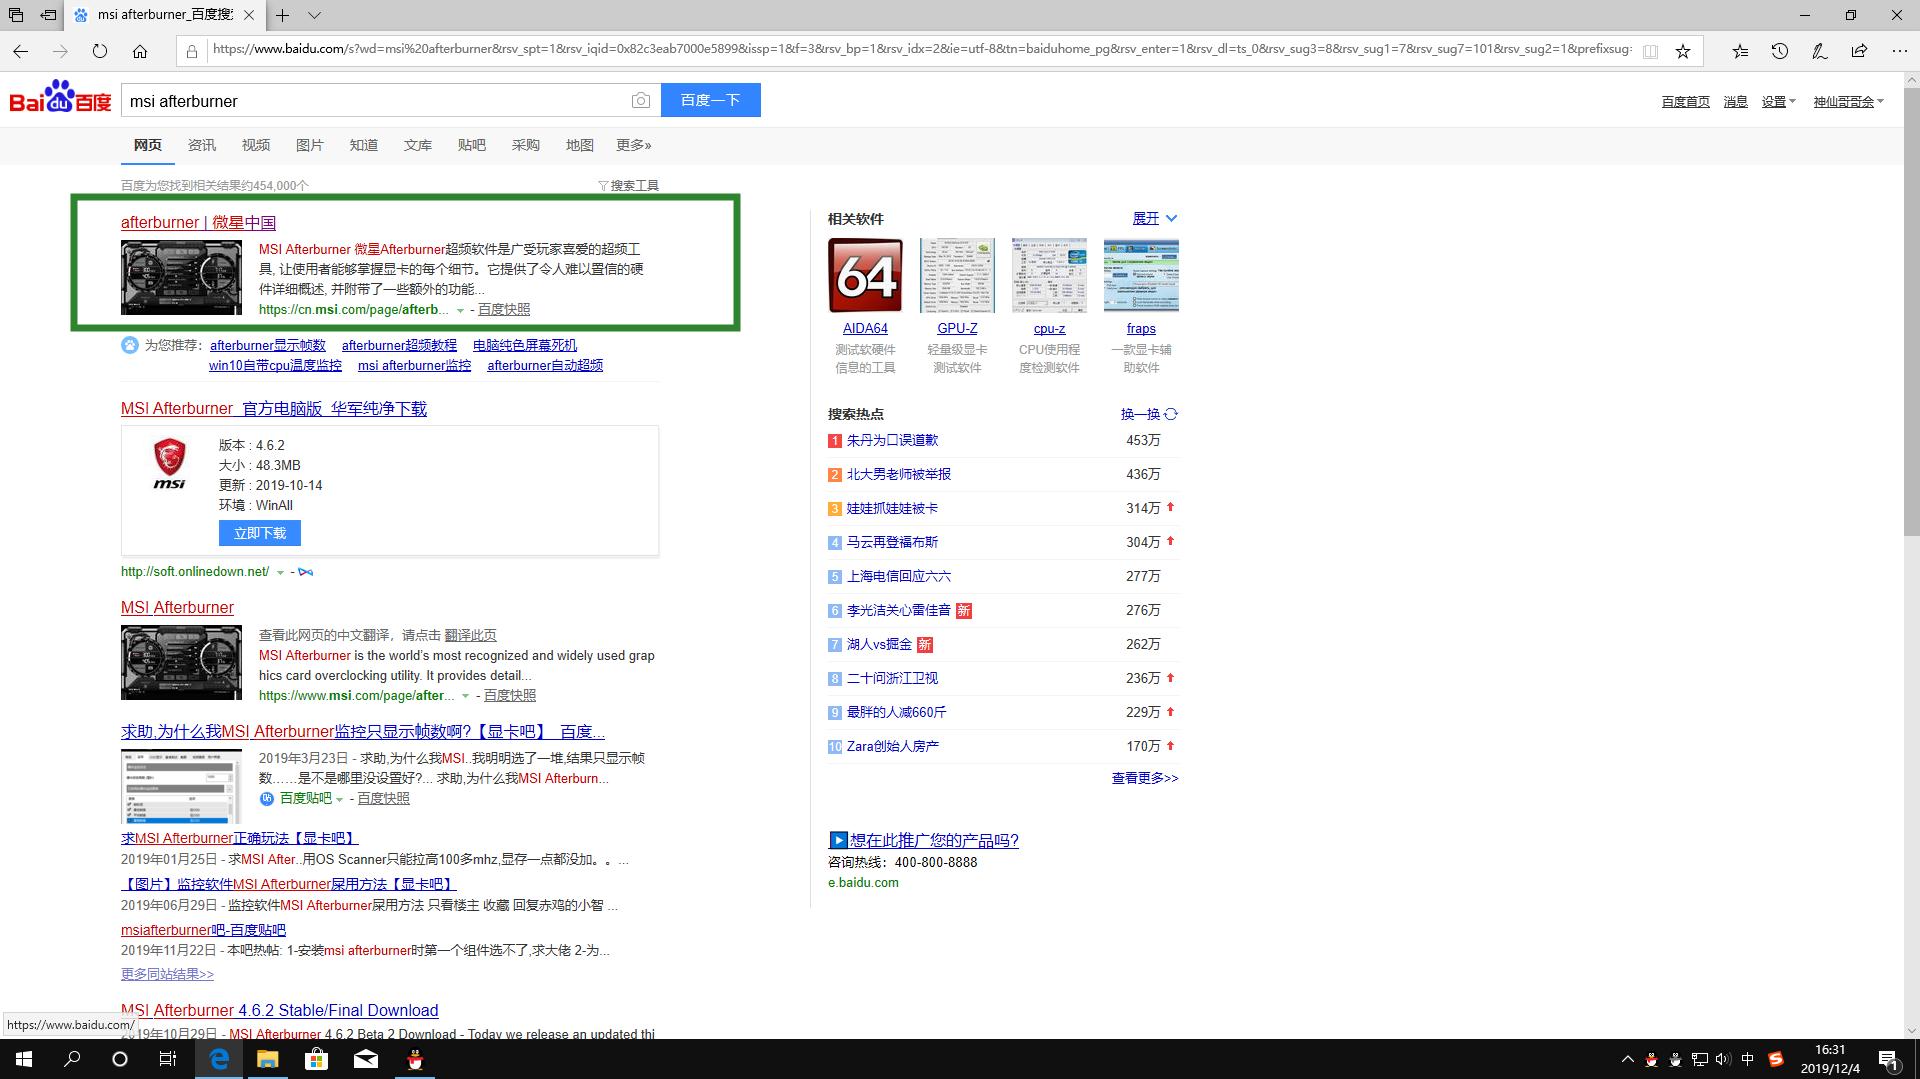
Task: Switch to the 图片 search tab
Action: point(309,145)
